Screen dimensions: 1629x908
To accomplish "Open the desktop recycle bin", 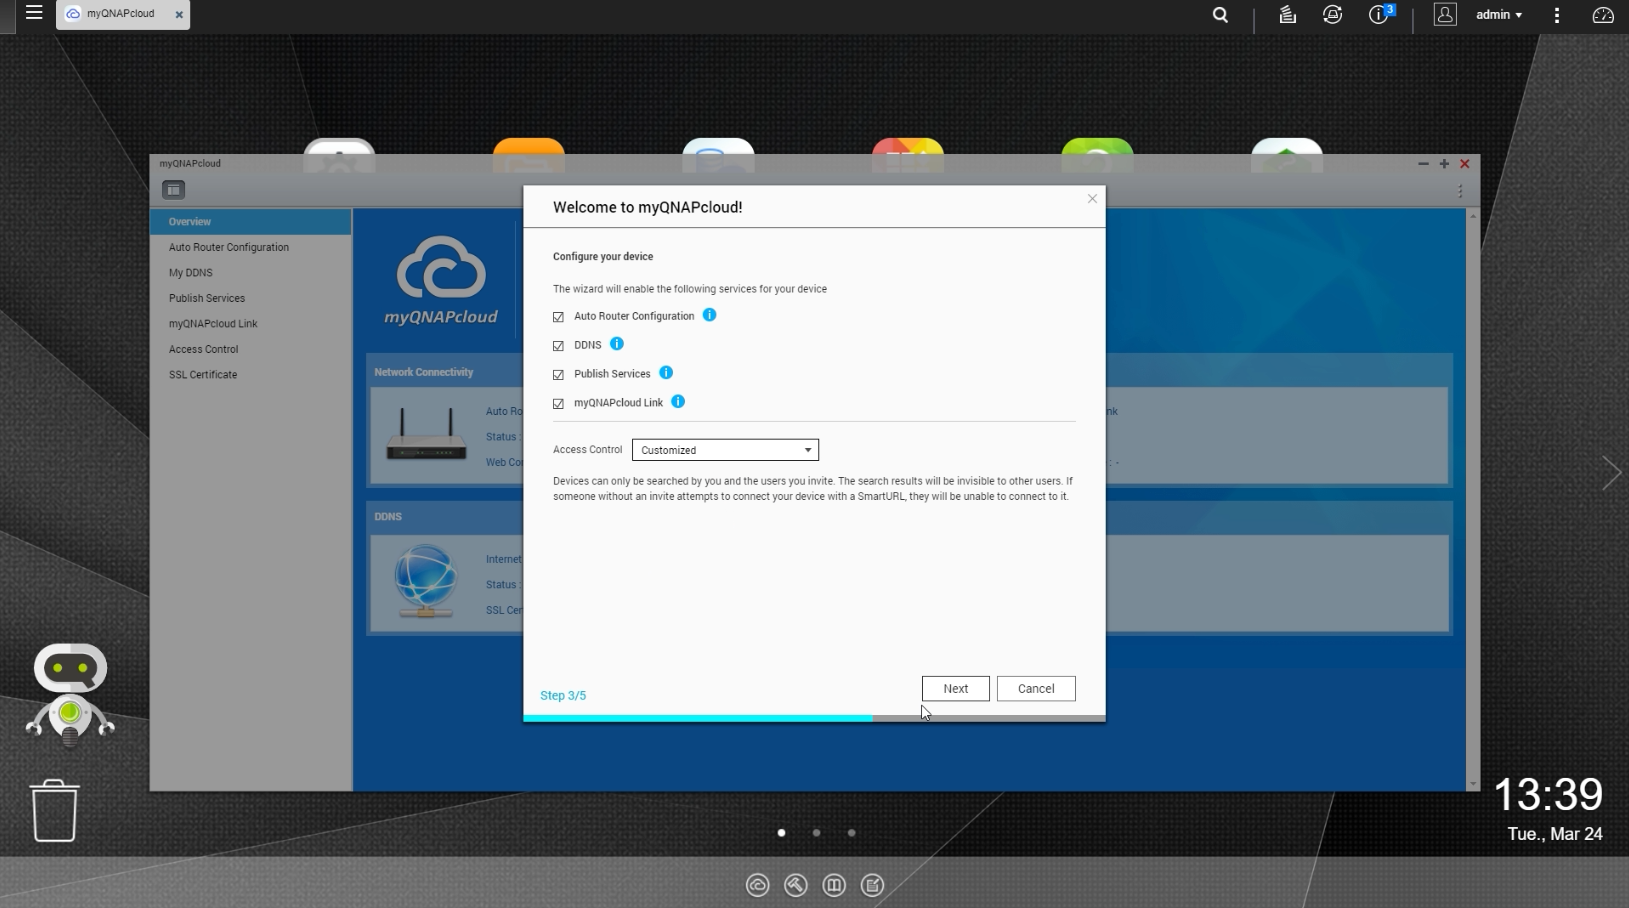I will tap(54, 811).
